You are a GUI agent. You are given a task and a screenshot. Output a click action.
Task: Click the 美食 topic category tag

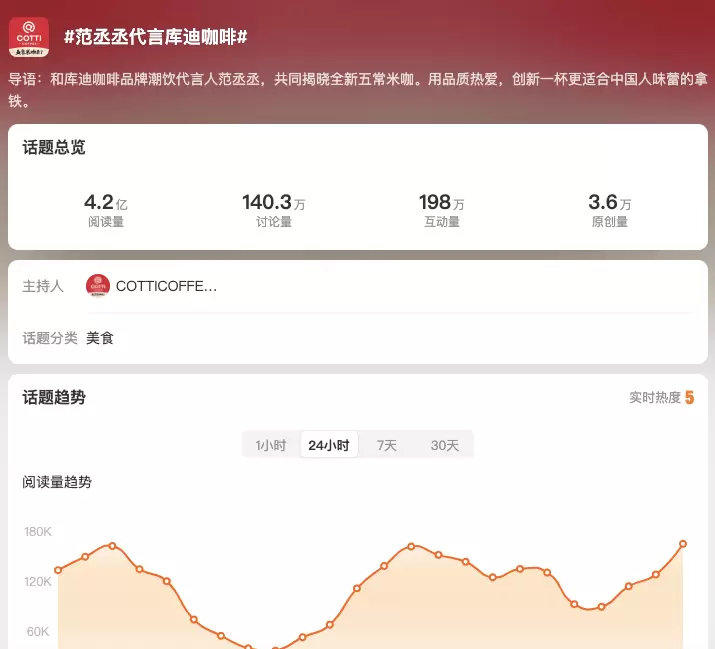(x=100, y=338)
